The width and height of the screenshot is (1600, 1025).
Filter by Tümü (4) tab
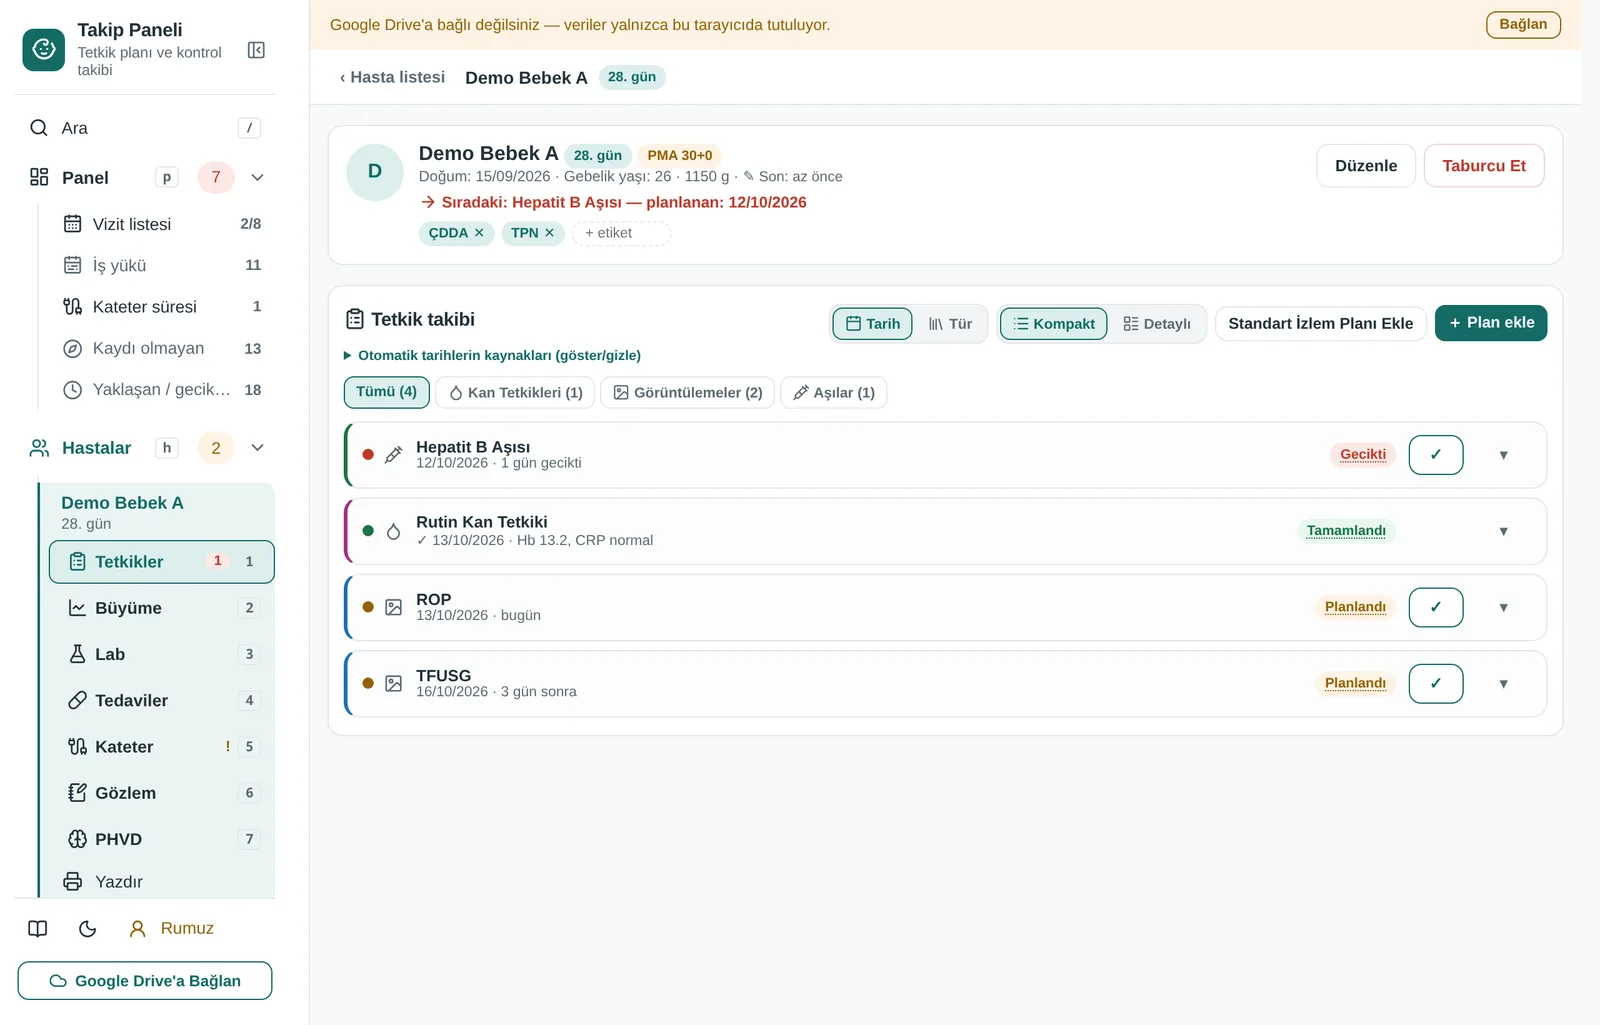tap(386, 392)
